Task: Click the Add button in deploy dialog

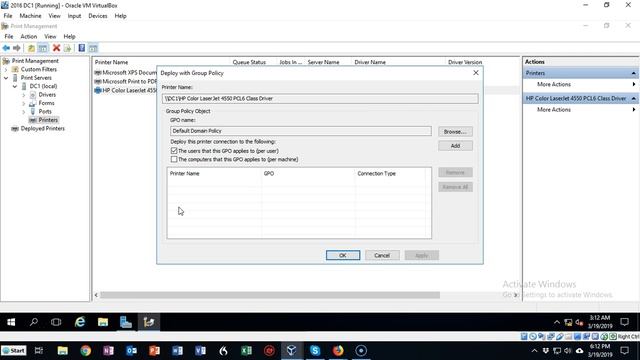Action: tap(456, 146)
